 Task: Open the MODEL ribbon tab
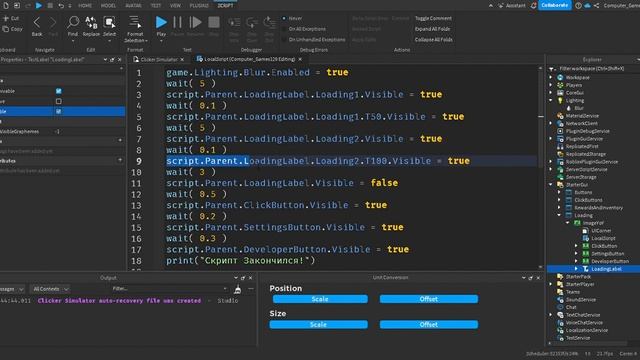(x=108, y=5)
